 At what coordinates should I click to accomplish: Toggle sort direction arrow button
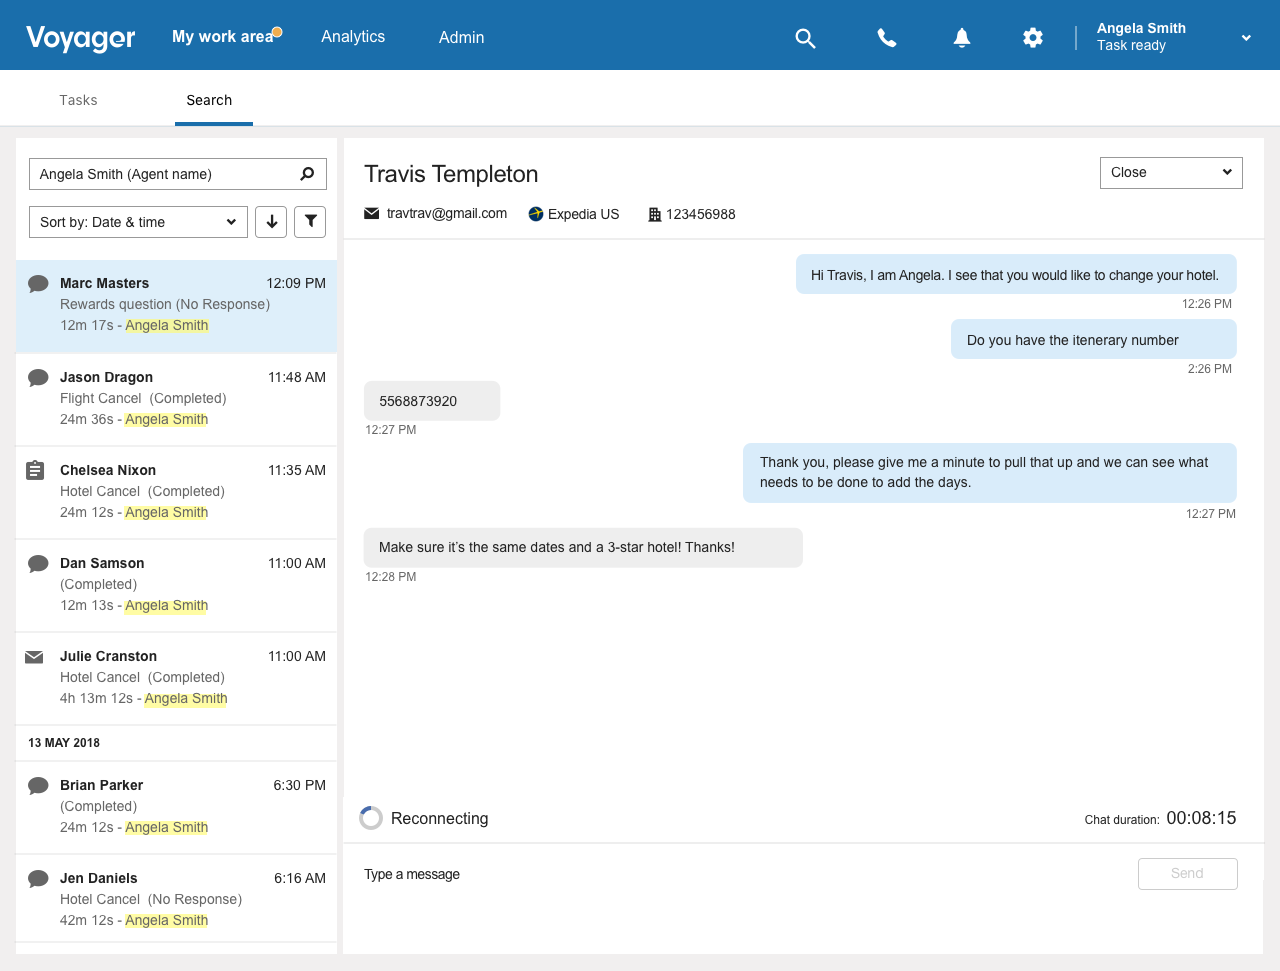coord(271,222)
